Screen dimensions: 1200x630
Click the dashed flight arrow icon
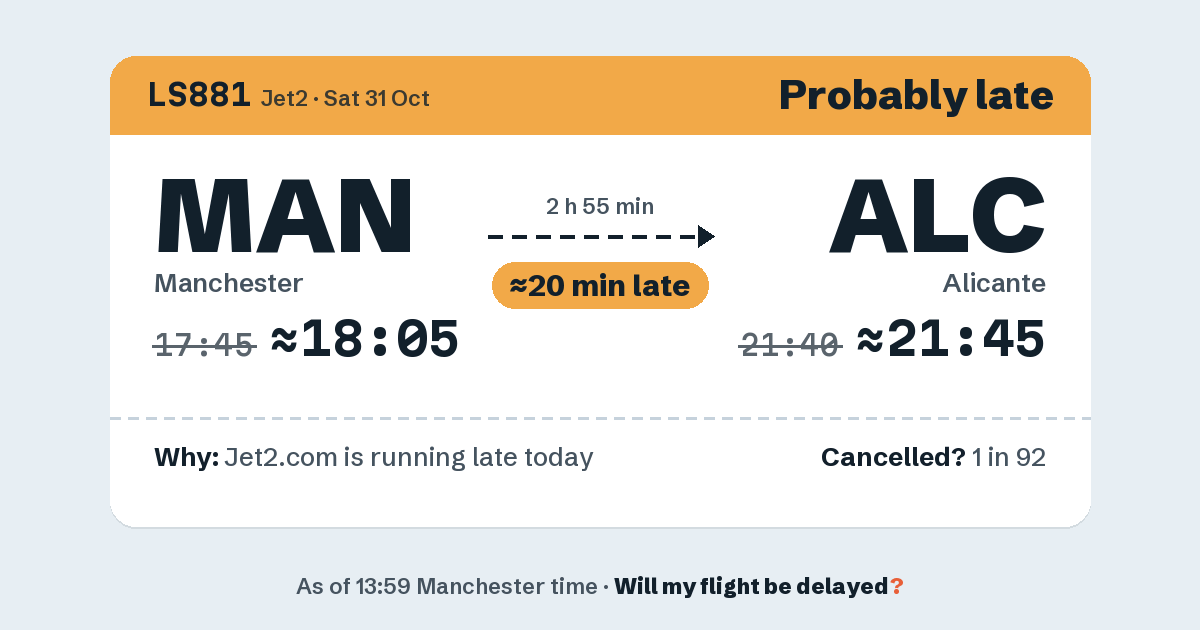click(x=601, y=236)
